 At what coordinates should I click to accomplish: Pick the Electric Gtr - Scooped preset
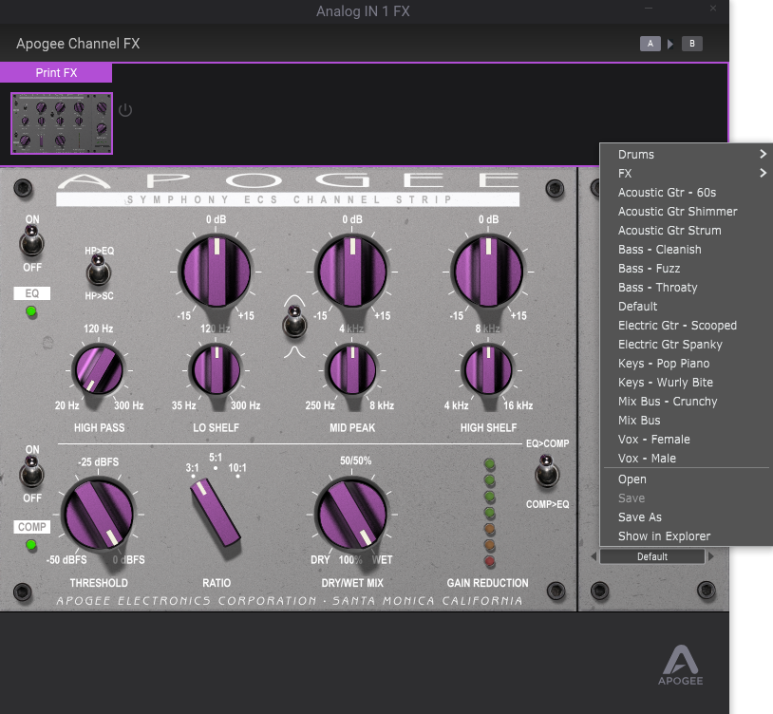688,325
